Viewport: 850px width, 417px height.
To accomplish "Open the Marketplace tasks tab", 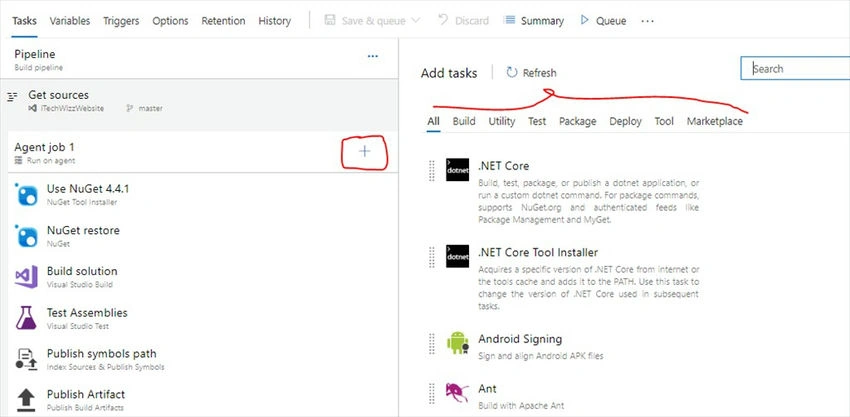I will 715,121.
